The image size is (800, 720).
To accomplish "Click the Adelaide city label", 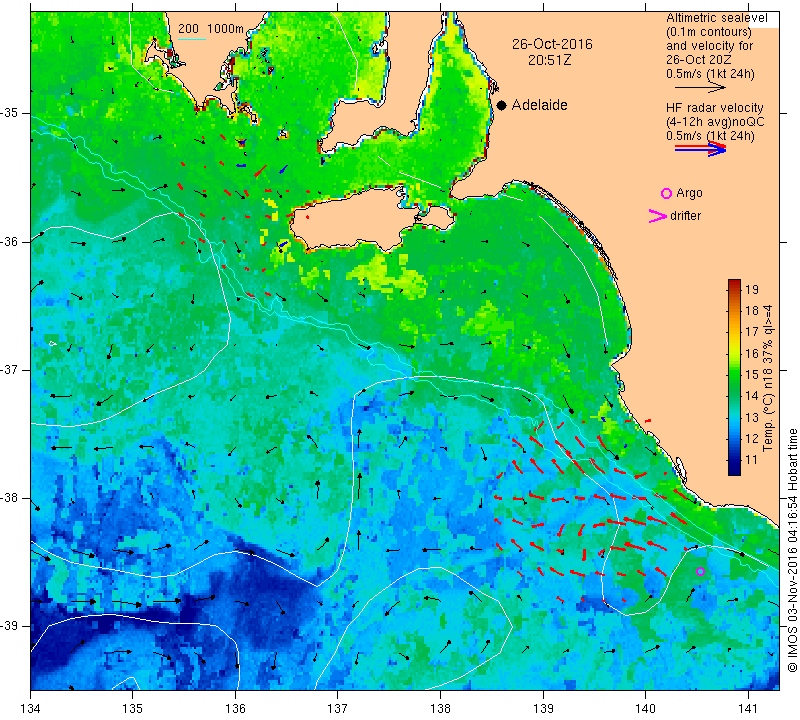I will tap(539, 105).
